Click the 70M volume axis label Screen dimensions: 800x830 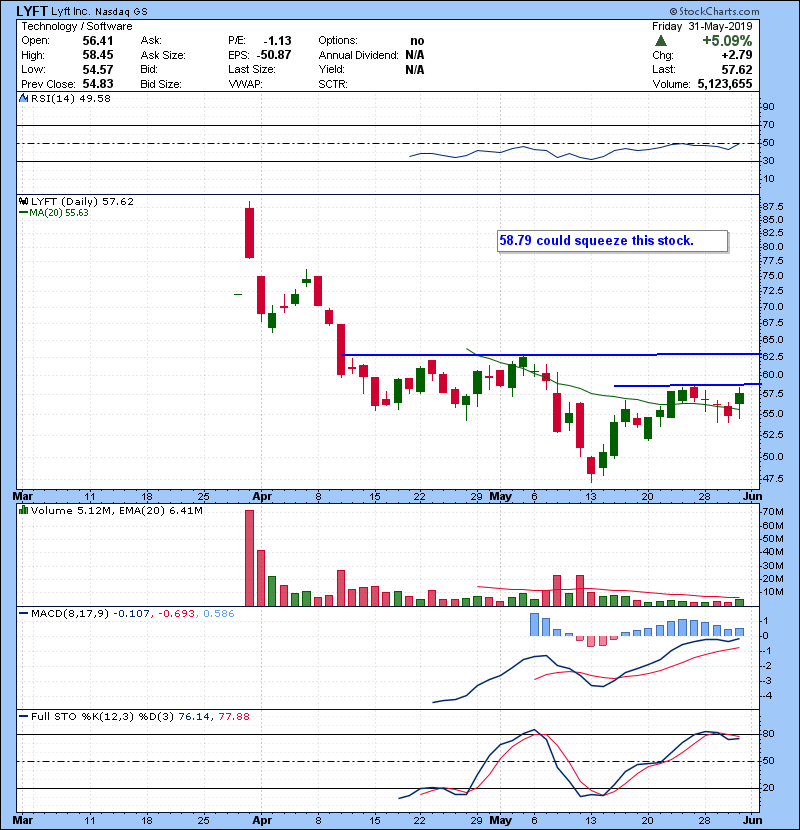point(773,512)
